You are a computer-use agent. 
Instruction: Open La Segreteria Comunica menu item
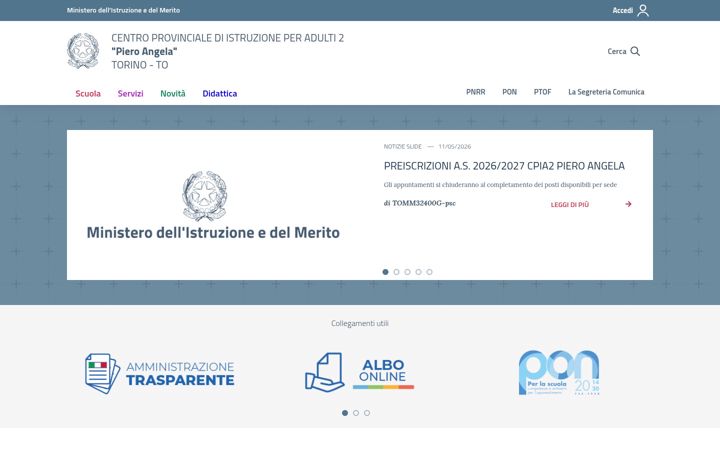point(606,92)
